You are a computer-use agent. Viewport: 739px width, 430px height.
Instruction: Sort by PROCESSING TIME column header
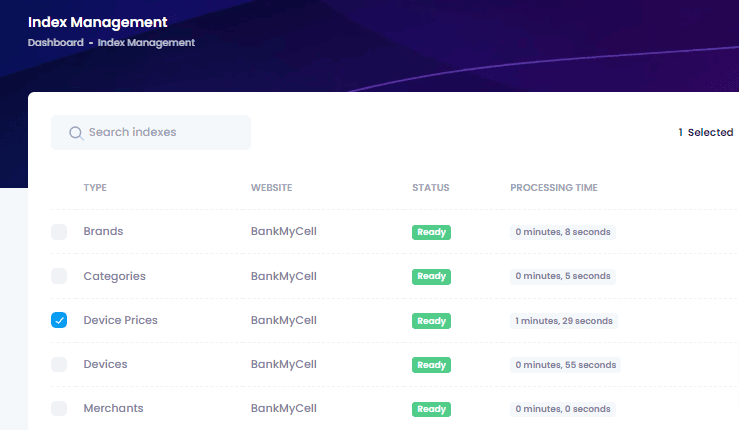554,188
